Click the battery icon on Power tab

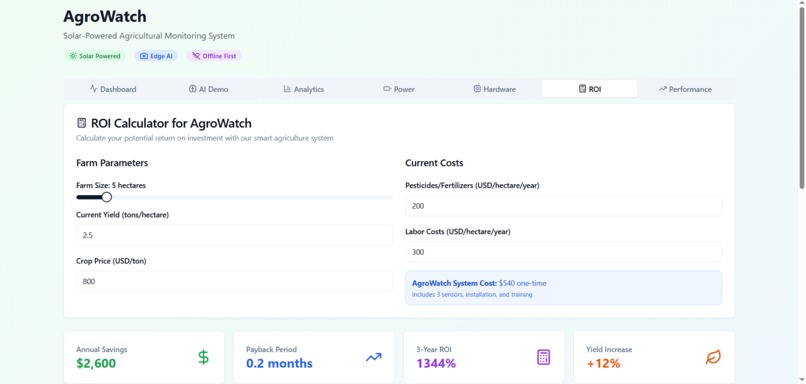point(387,88)
